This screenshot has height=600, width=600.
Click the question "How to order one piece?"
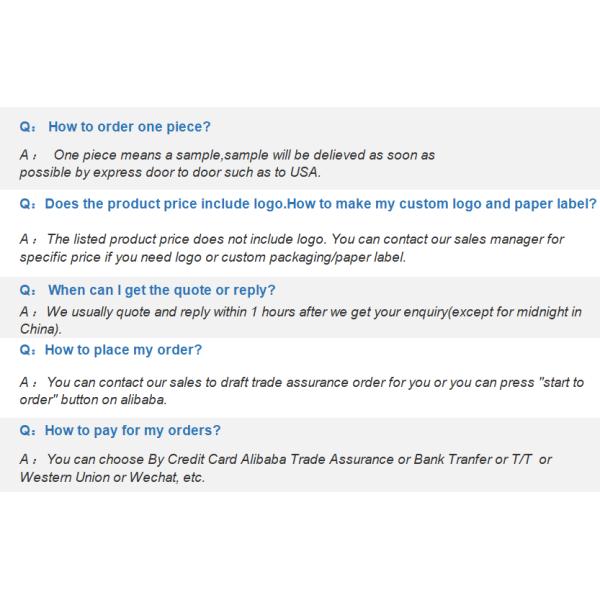coord(129,127)
